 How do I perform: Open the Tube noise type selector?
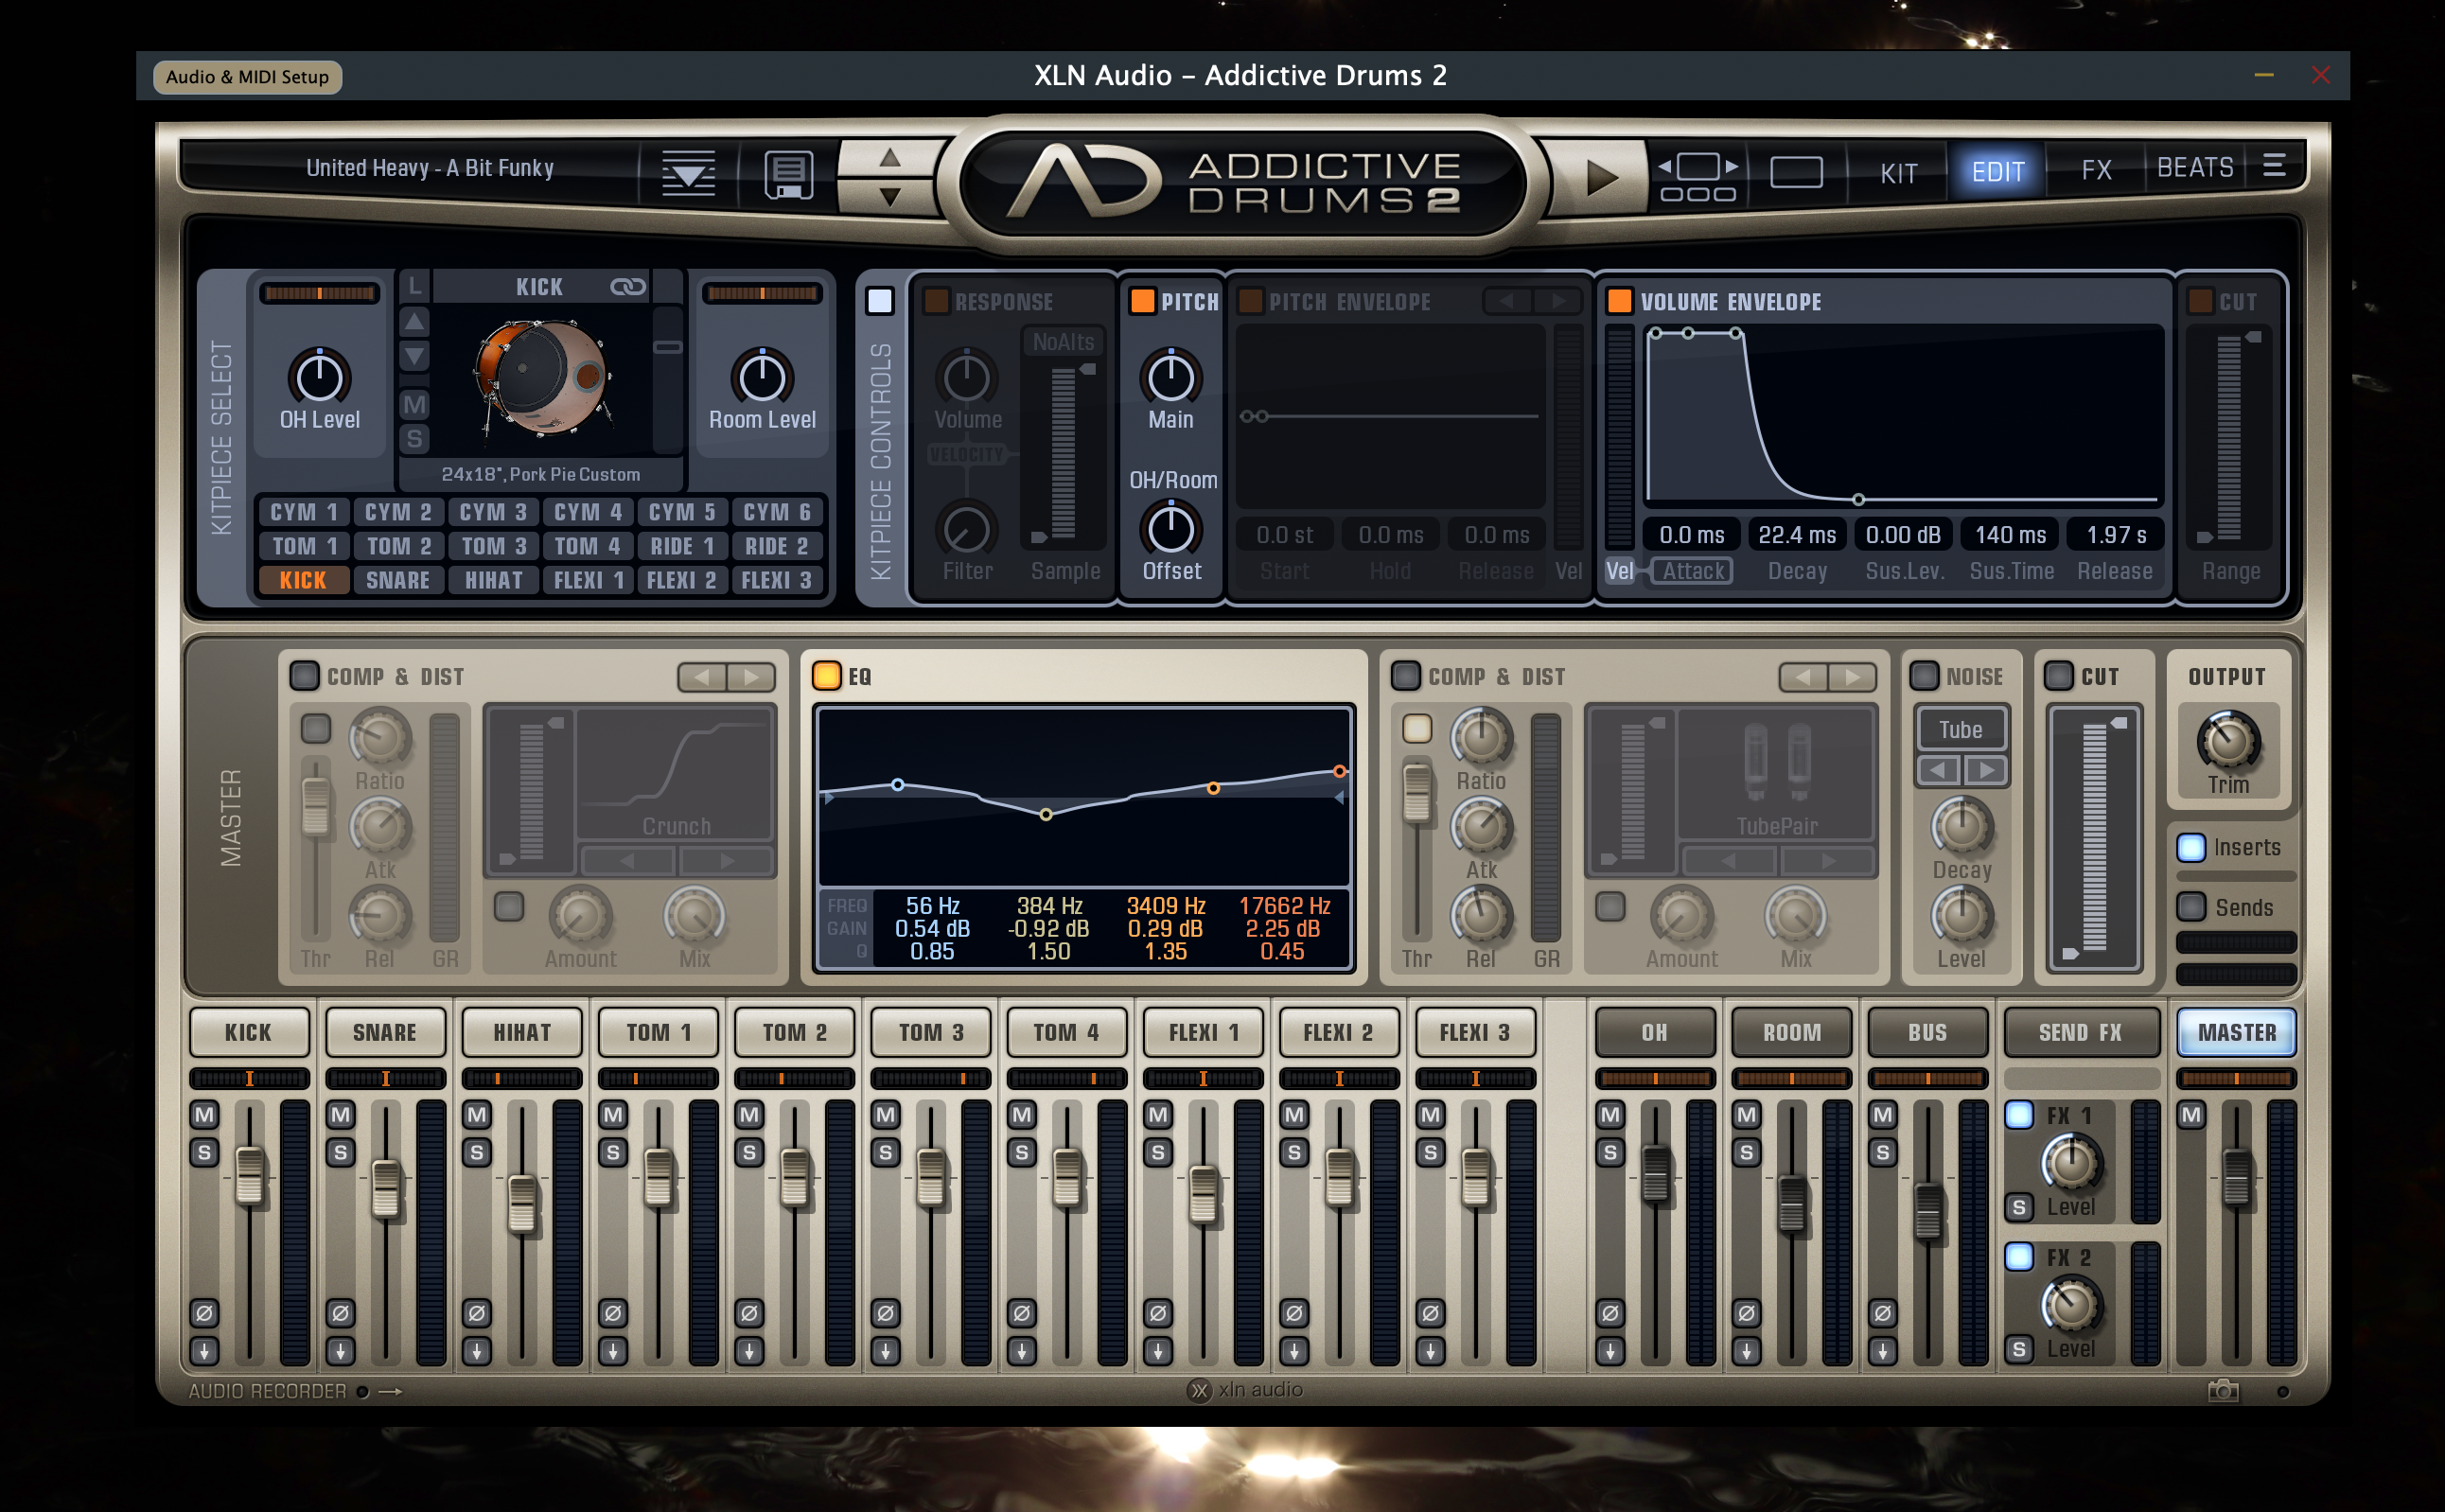pos(1960,730)
